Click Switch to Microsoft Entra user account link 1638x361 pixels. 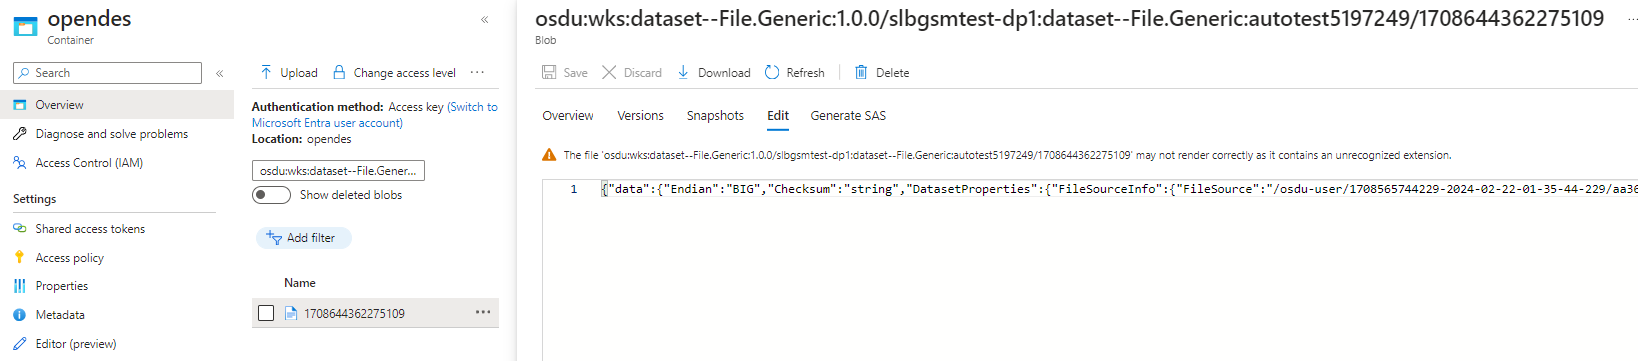point(374,115)
